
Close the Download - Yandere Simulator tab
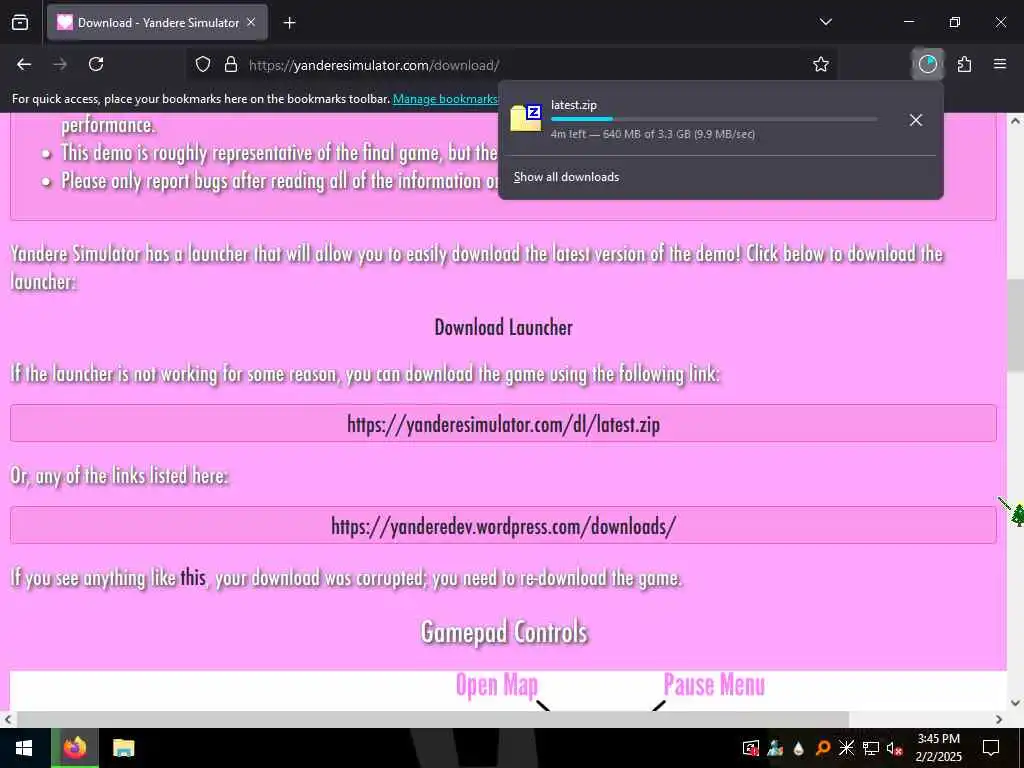click(251, 22)
